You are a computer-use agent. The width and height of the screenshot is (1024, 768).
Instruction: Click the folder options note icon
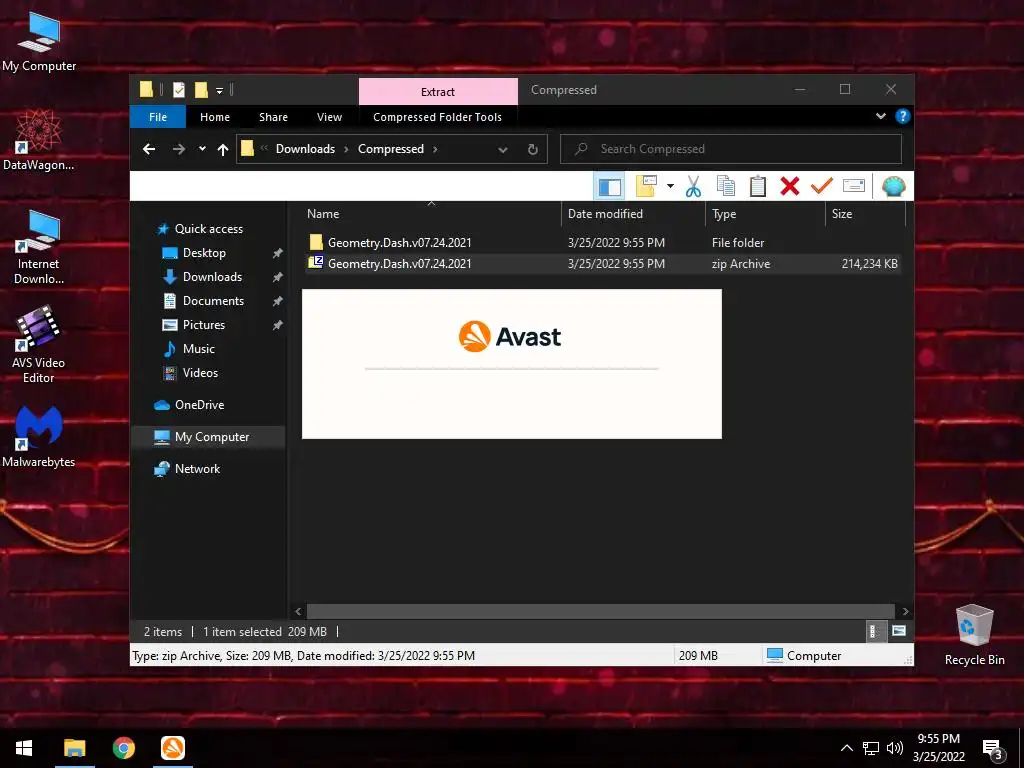[x=646, y=187]
